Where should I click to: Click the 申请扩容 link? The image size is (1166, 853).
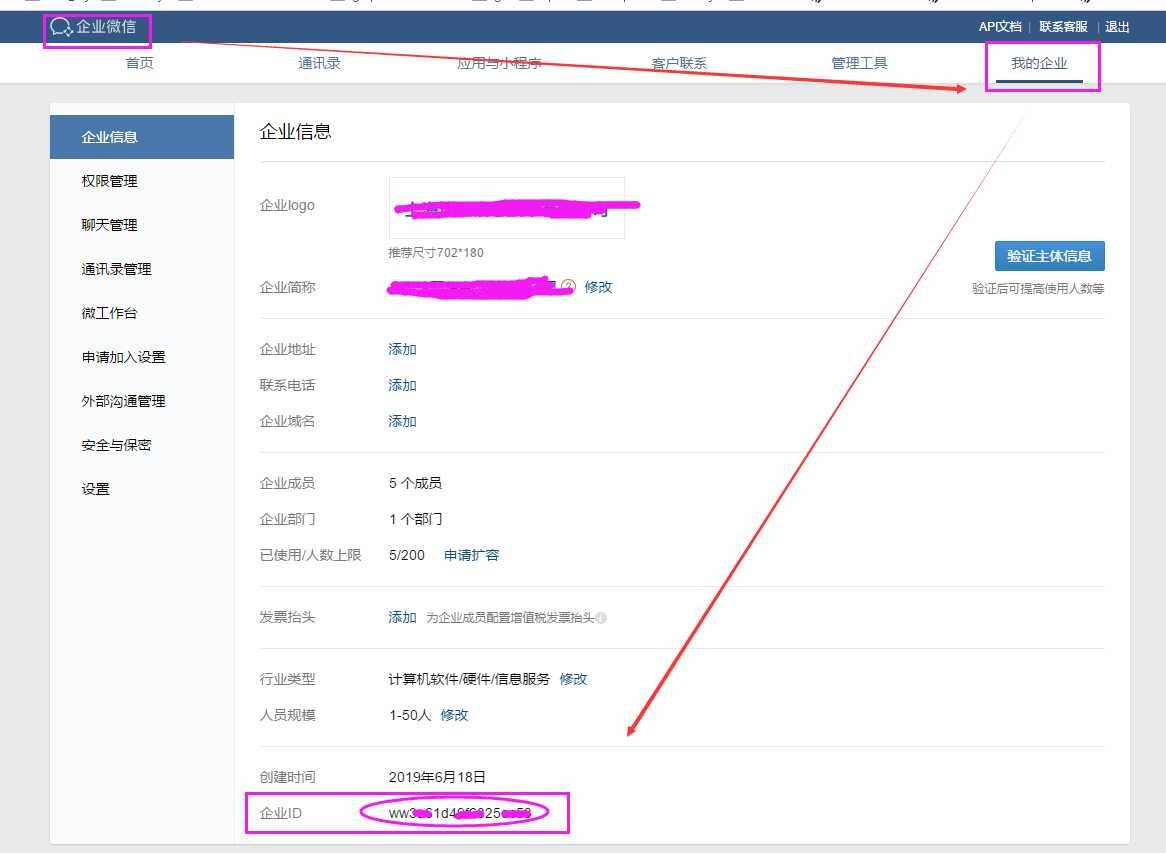click(471, 555)
